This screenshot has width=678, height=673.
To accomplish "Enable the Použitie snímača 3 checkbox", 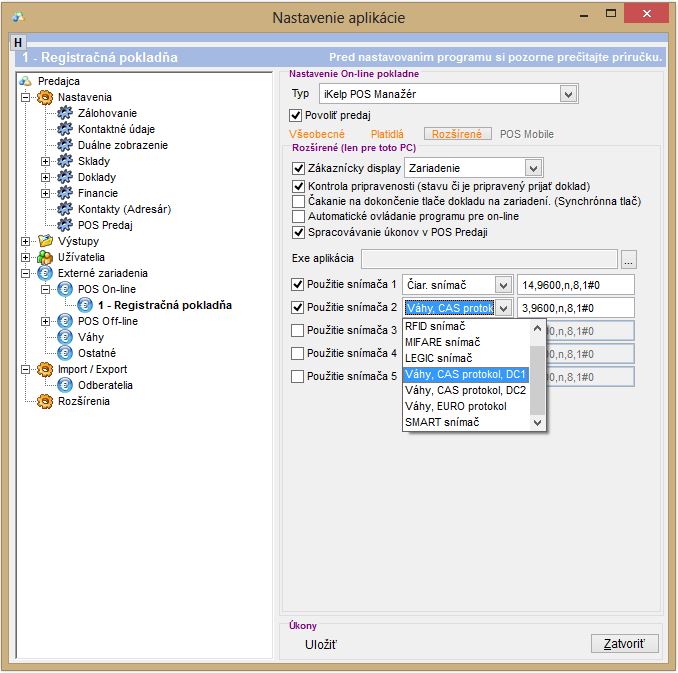I will point(298,330).
